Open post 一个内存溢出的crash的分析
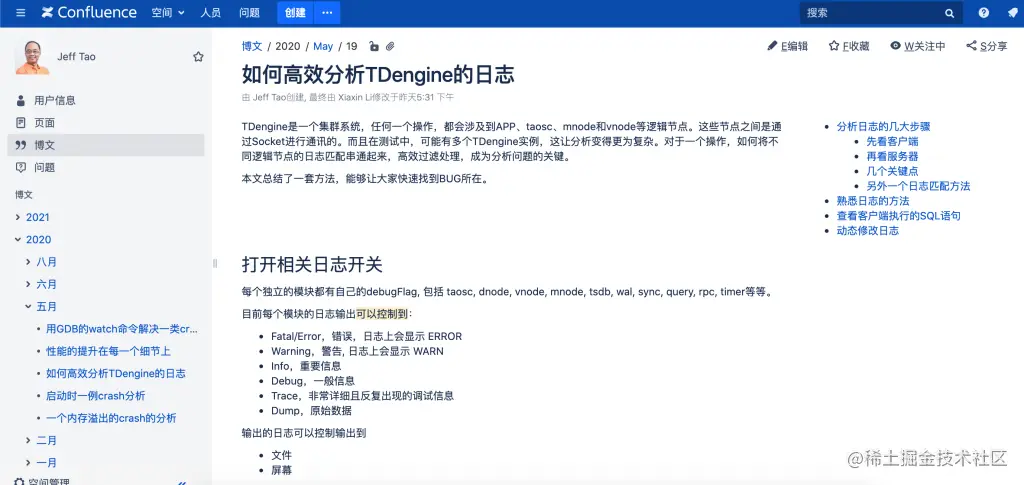This screenshot has width=1024, height=485. click(x=111, y=418)
